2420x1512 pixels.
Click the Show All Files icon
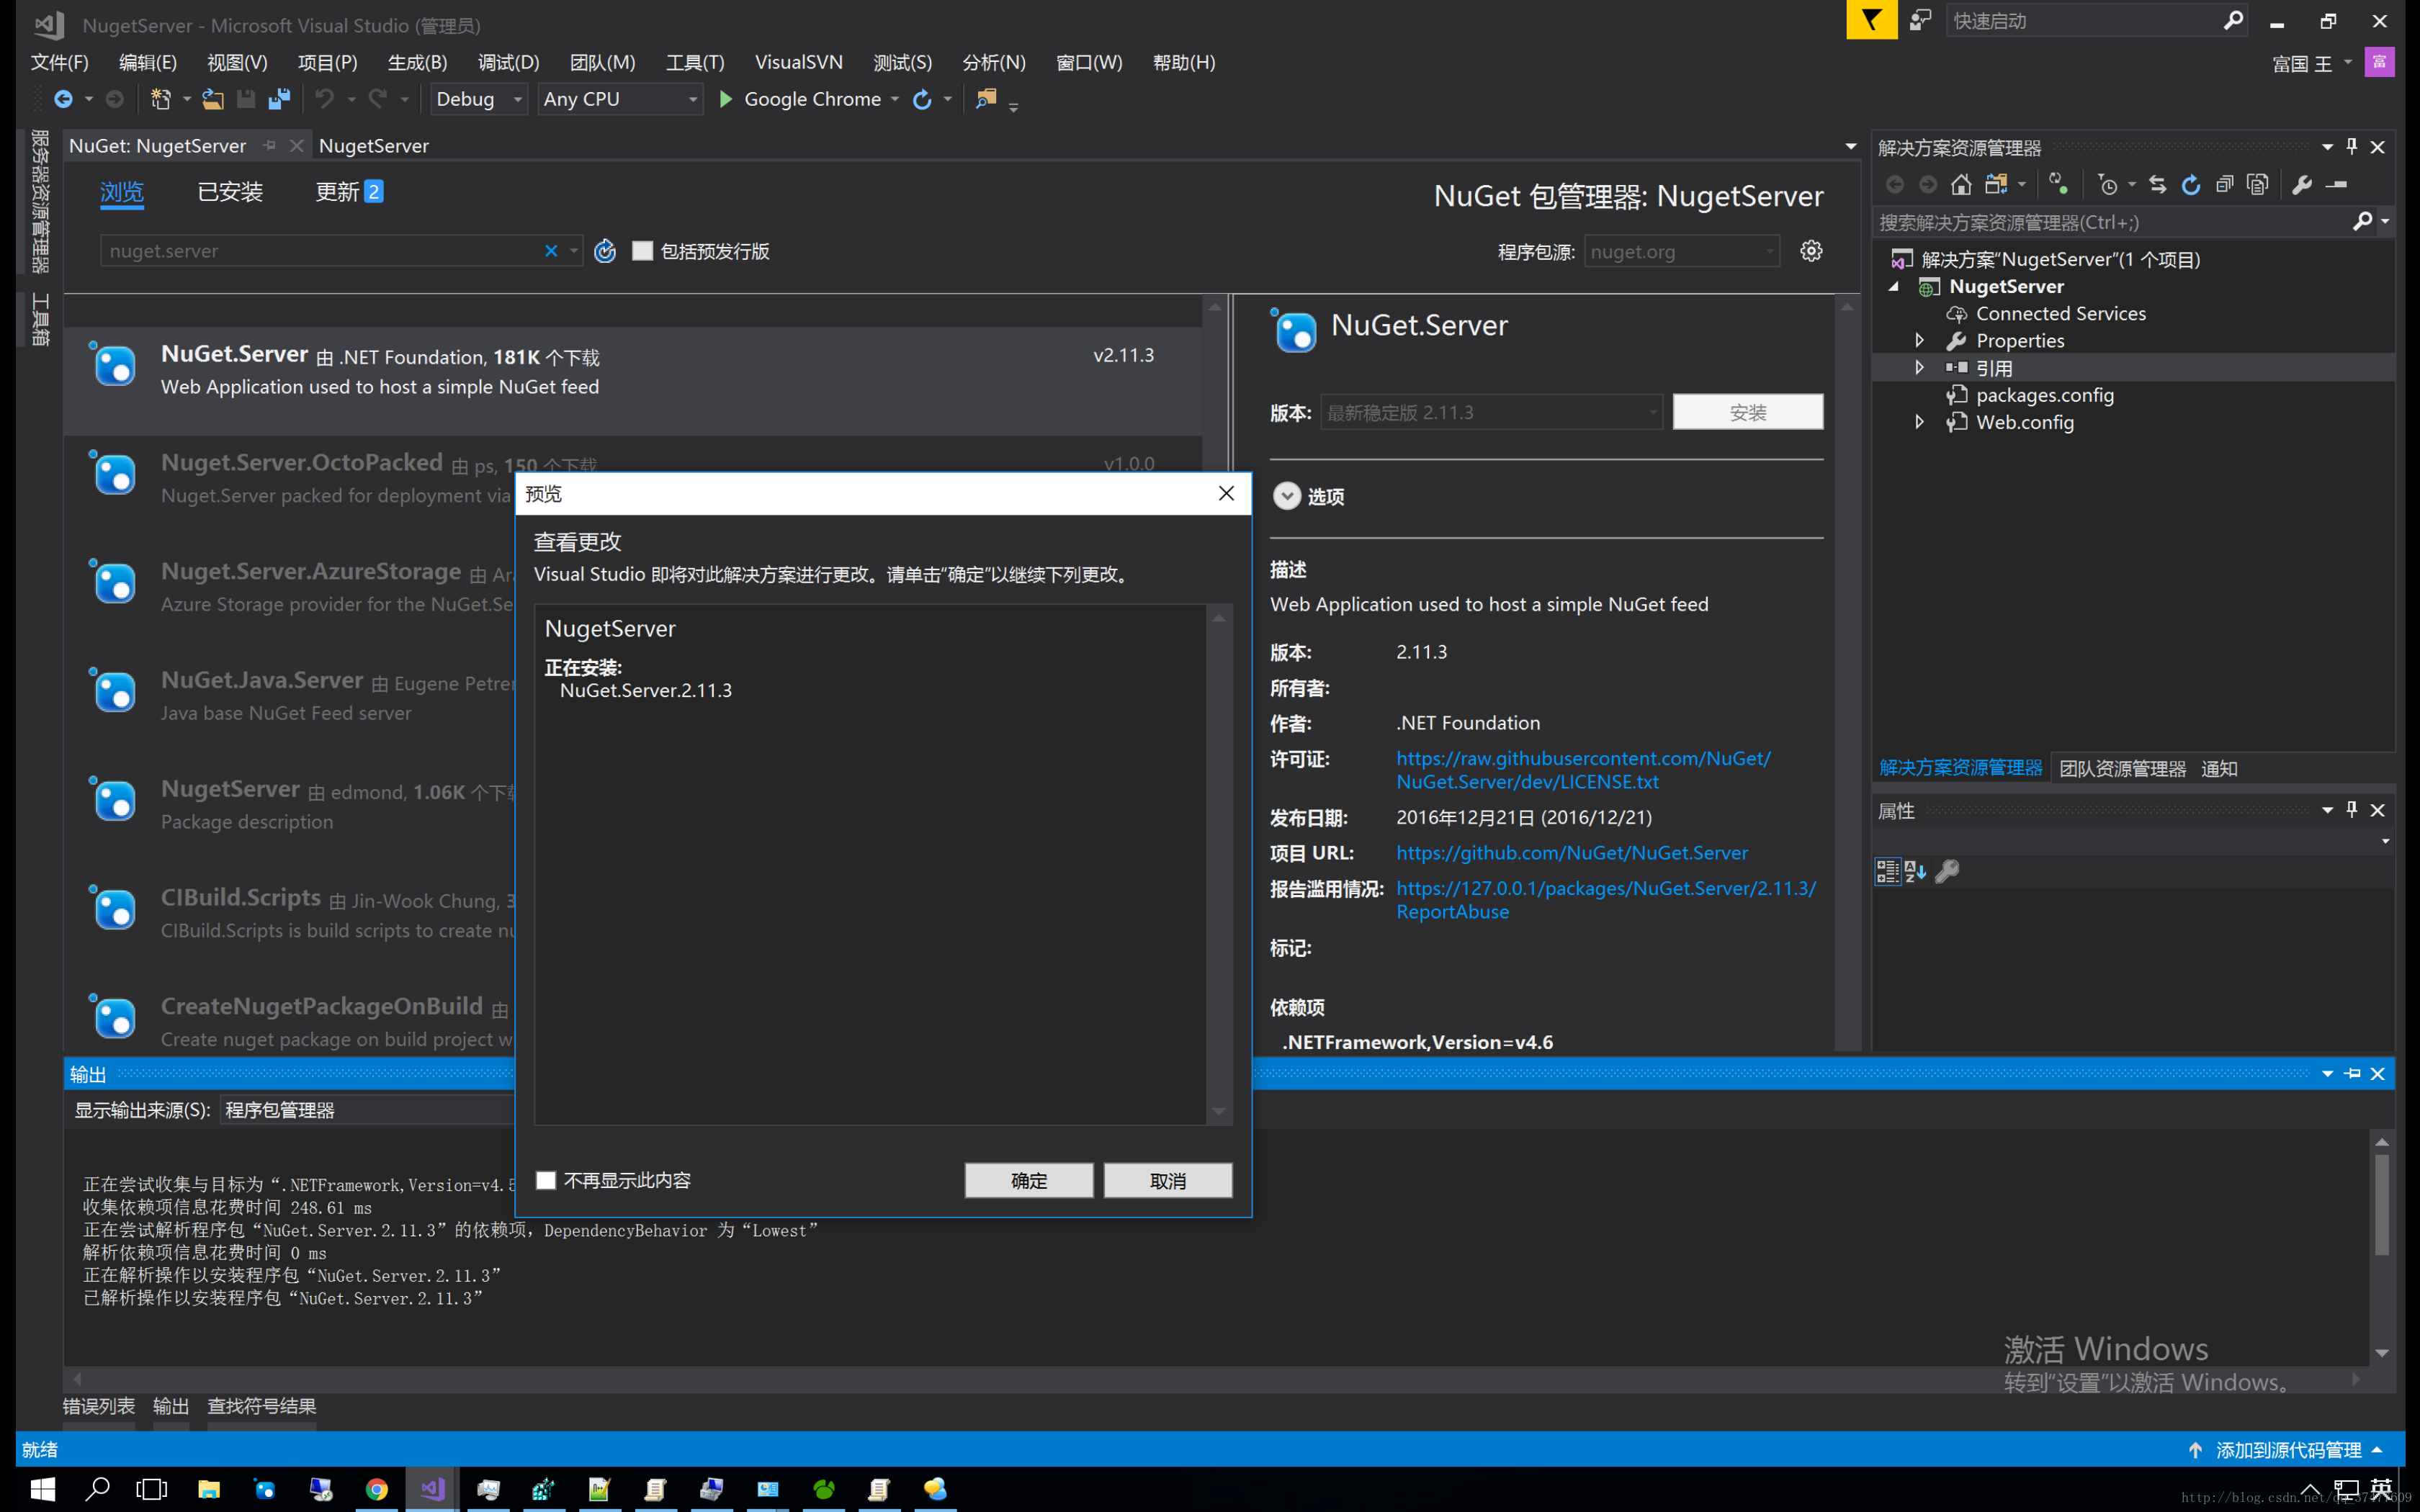pos(2257,184)
